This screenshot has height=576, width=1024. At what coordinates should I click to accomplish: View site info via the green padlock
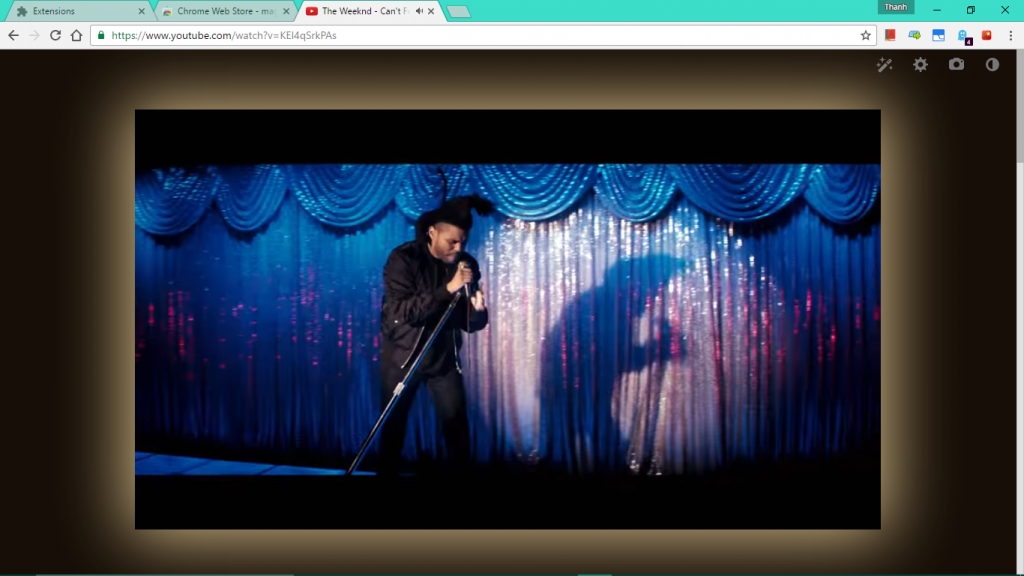coord(101,35)
